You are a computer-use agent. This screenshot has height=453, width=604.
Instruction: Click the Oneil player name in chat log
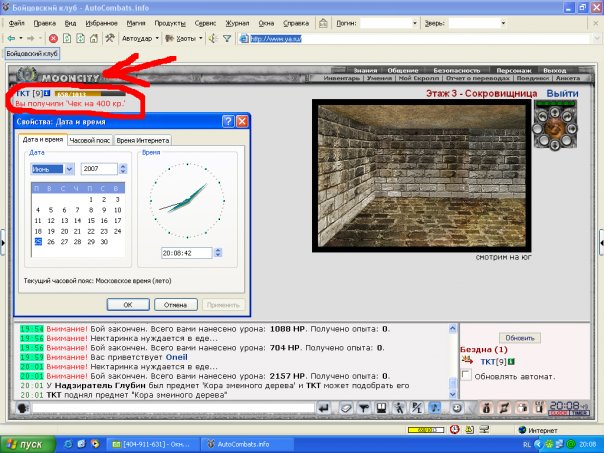click(176, 357)
